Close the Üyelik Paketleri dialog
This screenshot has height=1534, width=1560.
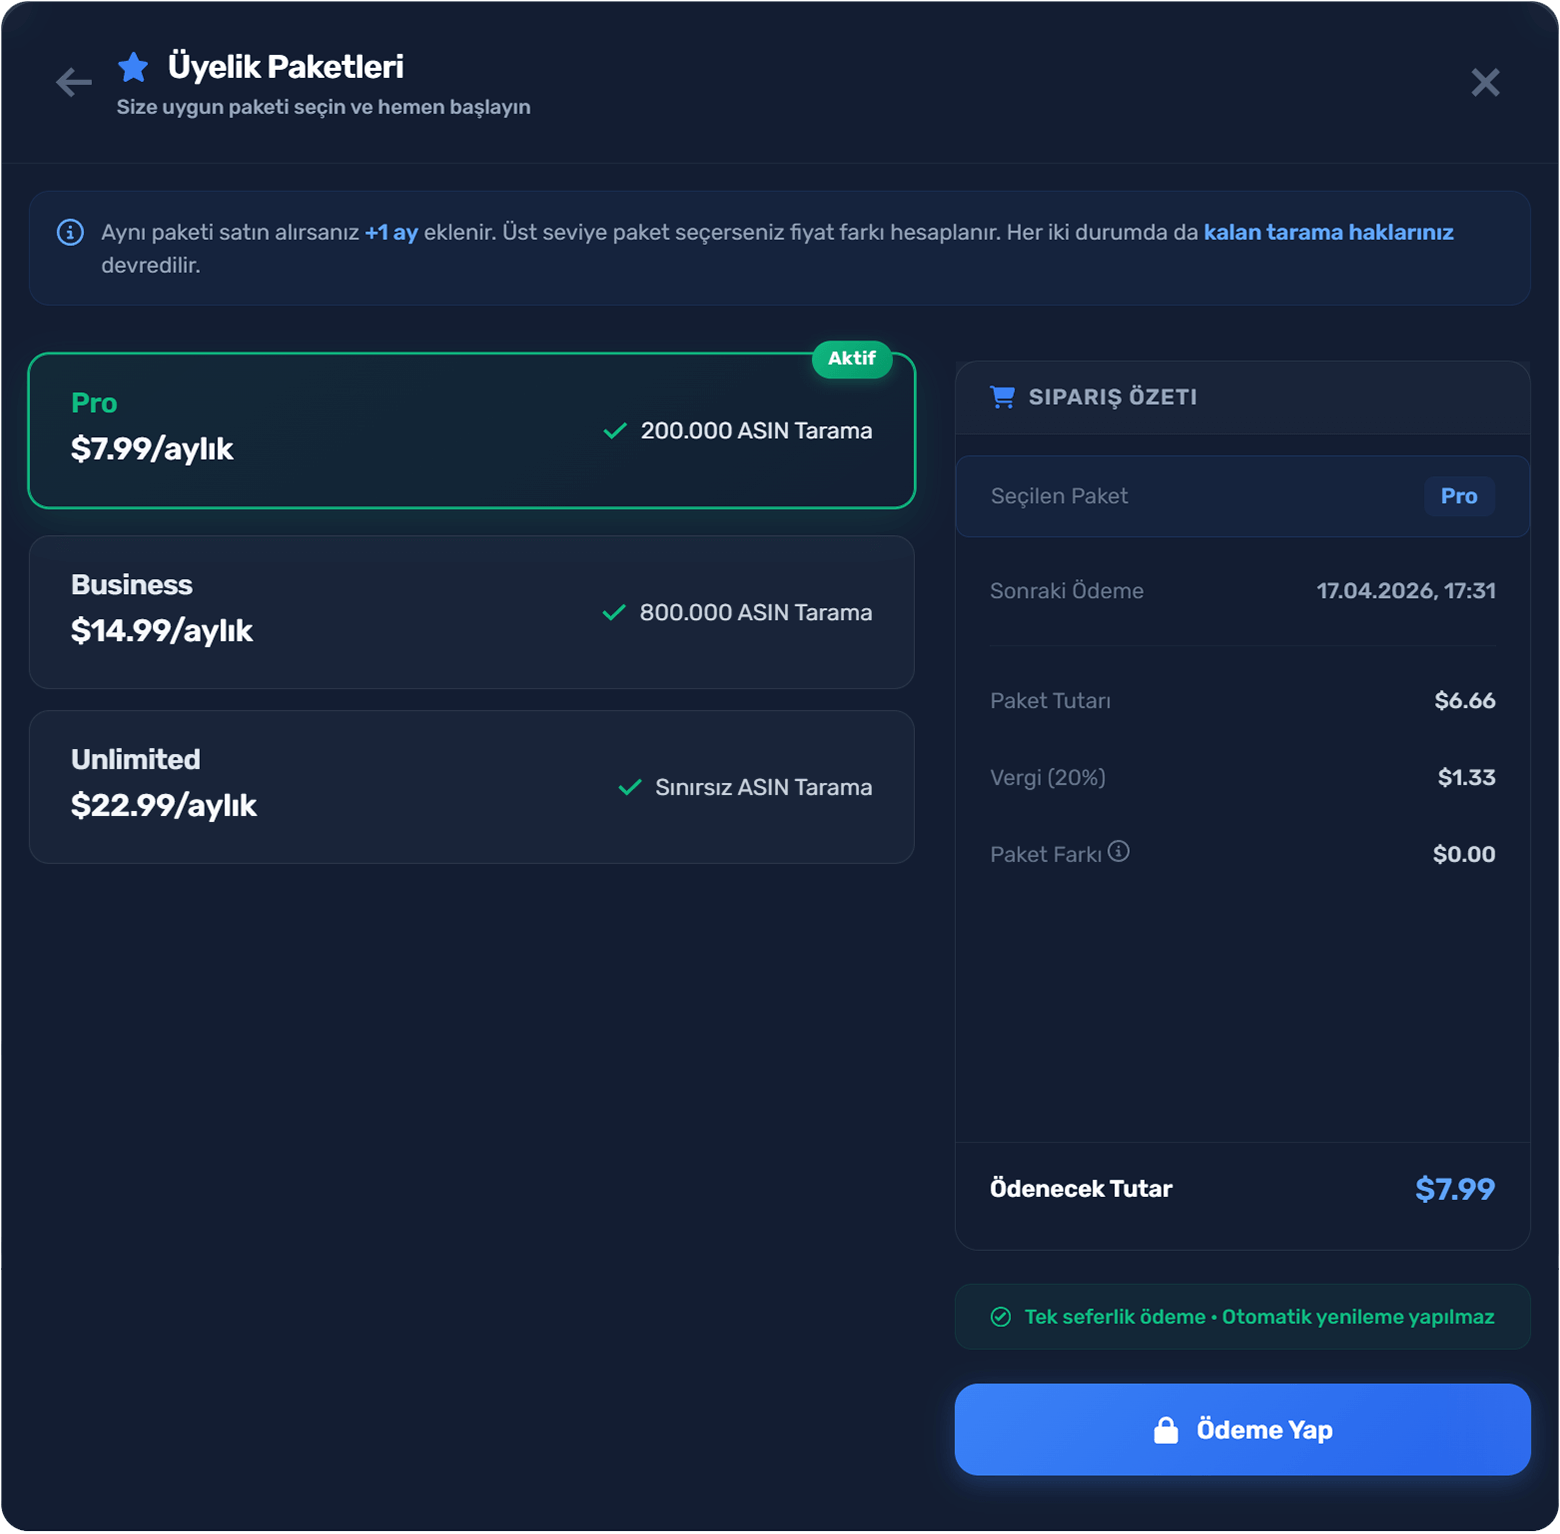click(x=1485, y=82)
